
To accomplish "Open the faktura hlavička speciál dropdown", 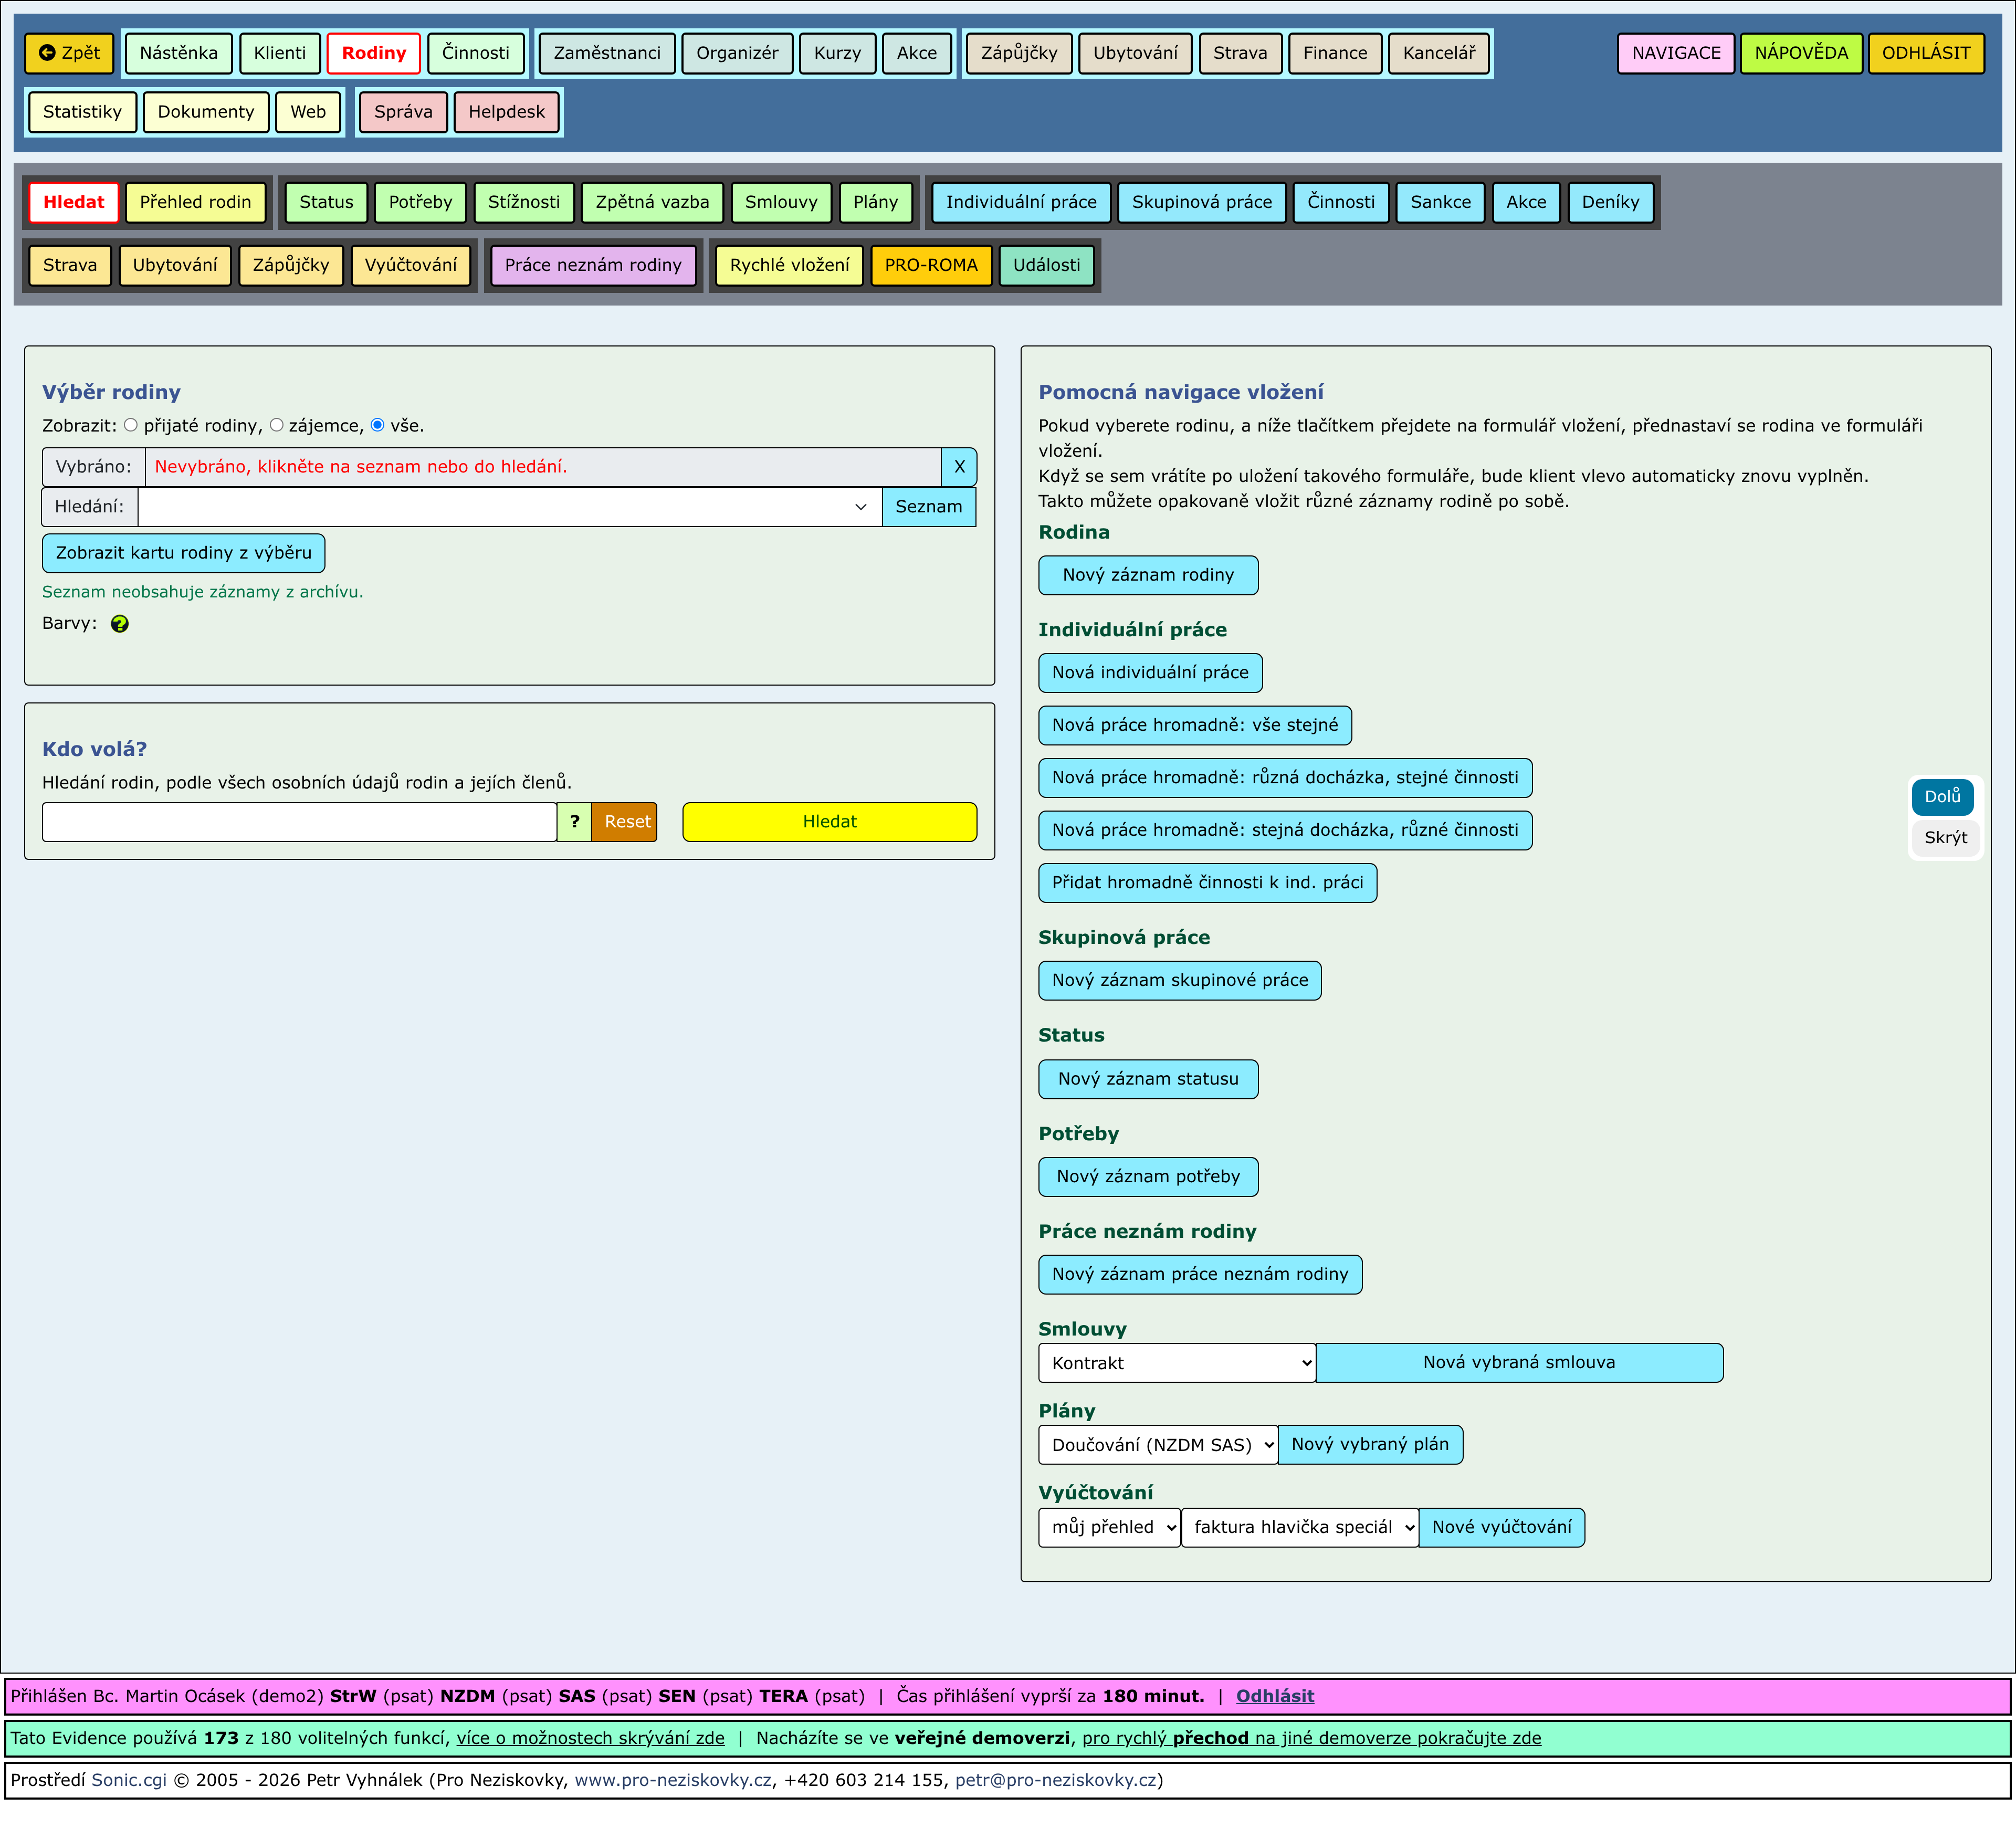I will pos(1299,1527).
